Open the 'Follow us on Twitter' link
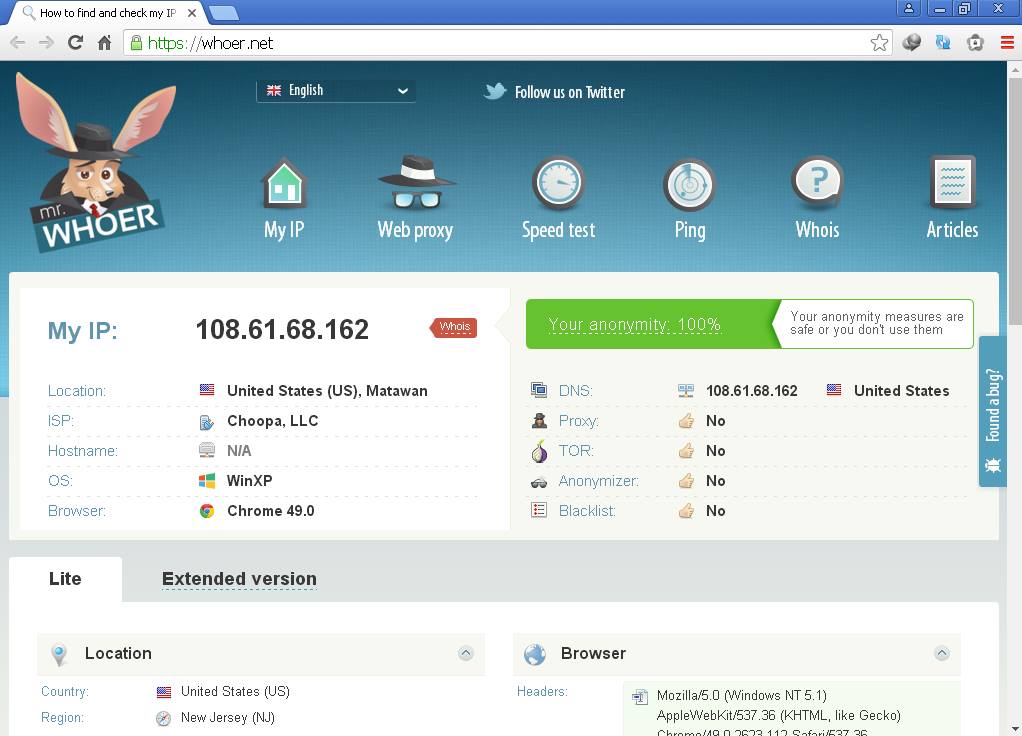 570,93
